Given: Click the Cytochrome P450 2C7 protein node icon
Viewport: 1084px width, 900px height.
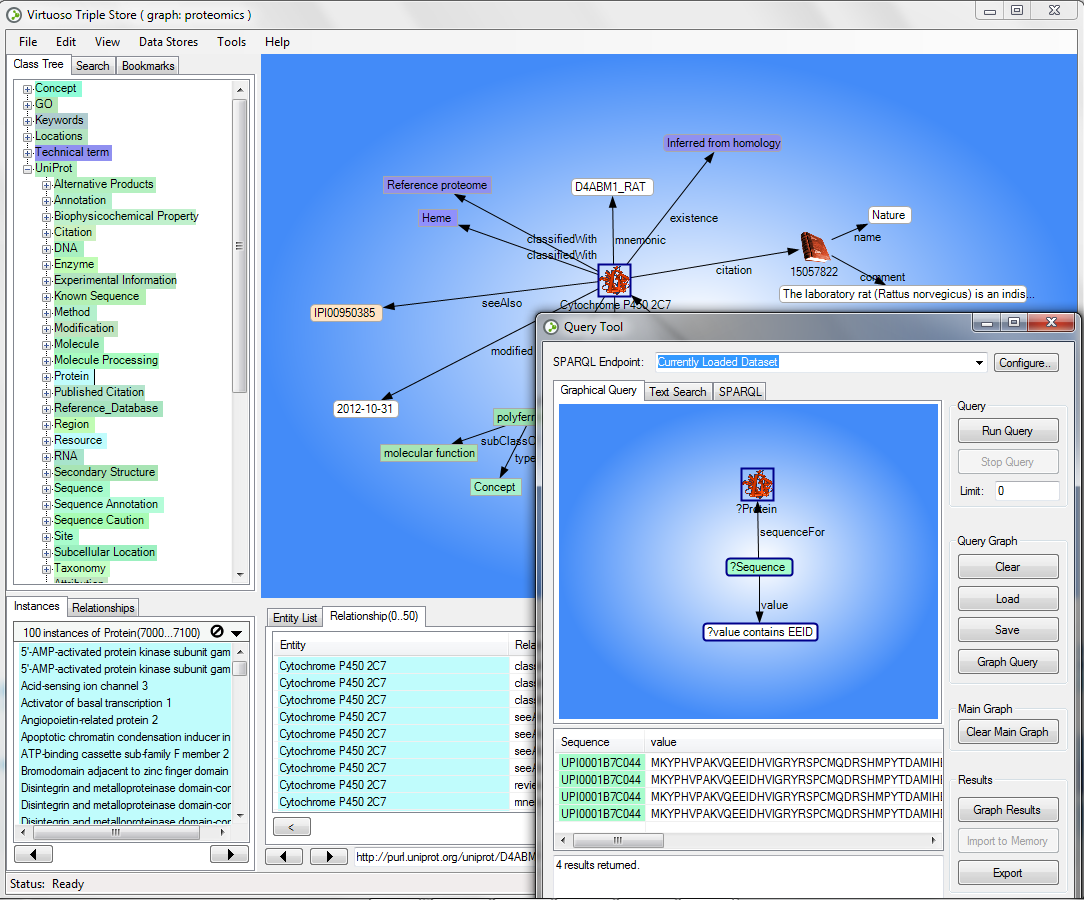Looking at the screenshot, I should pos(614,281).
